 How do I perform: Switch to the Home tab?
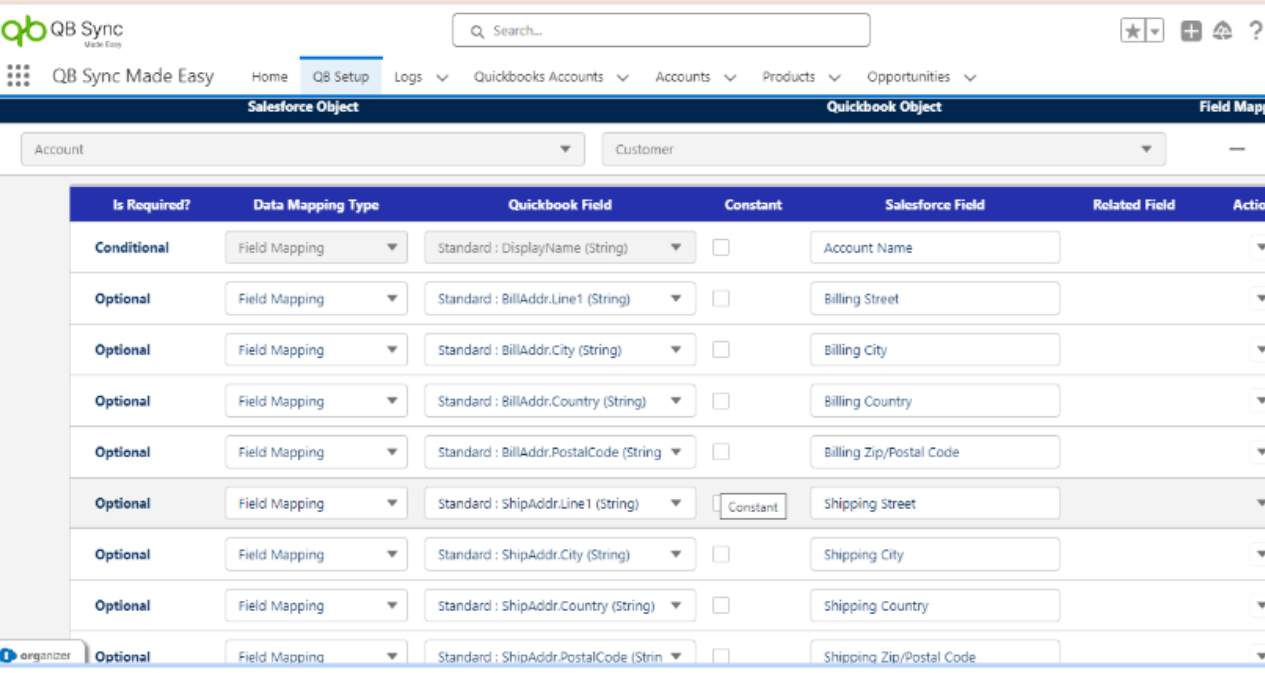(x=269, y=77)
